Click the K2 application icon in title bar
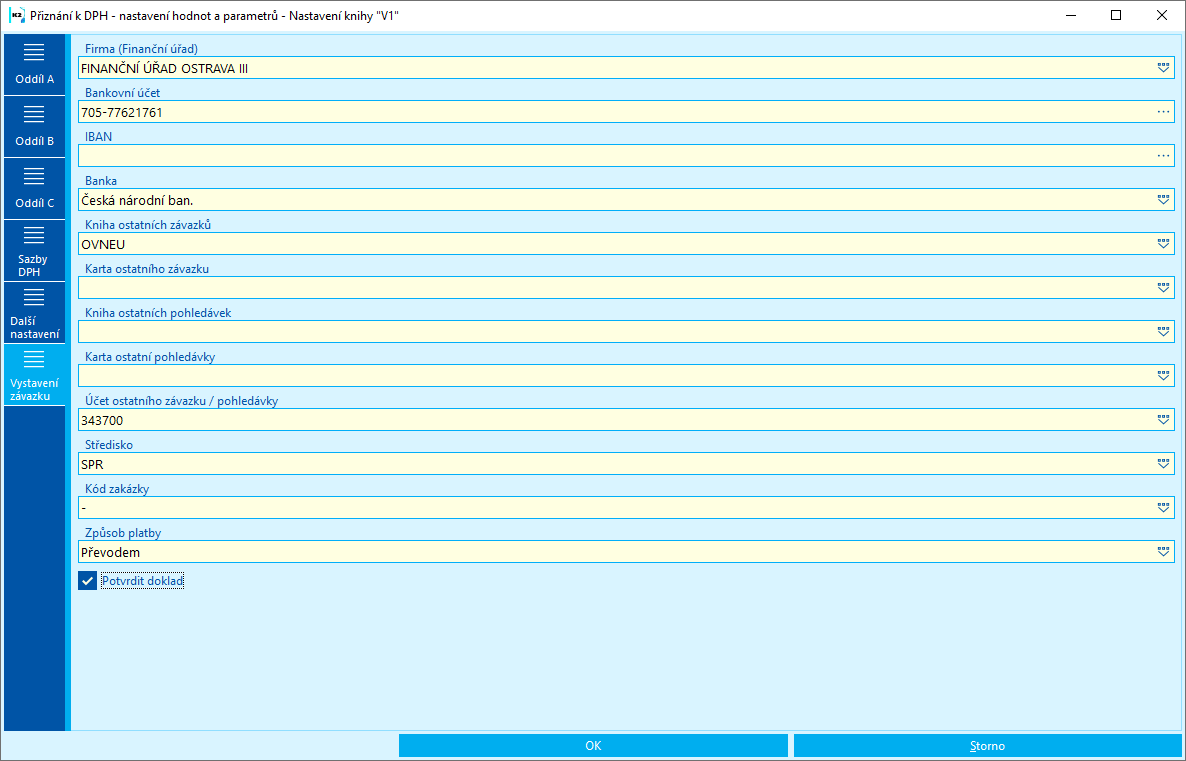This screenshot has width=1186, height=761. click(16, 15)
